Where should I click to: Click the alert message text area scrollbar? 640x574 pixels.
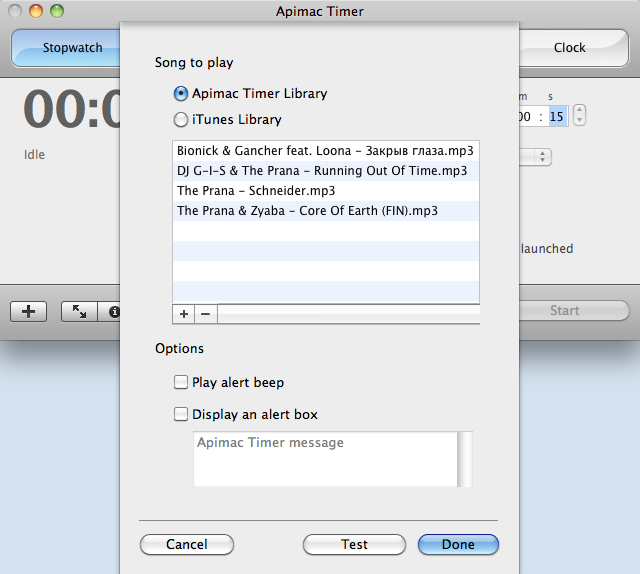pyautogui.click(x=465, y=459)
